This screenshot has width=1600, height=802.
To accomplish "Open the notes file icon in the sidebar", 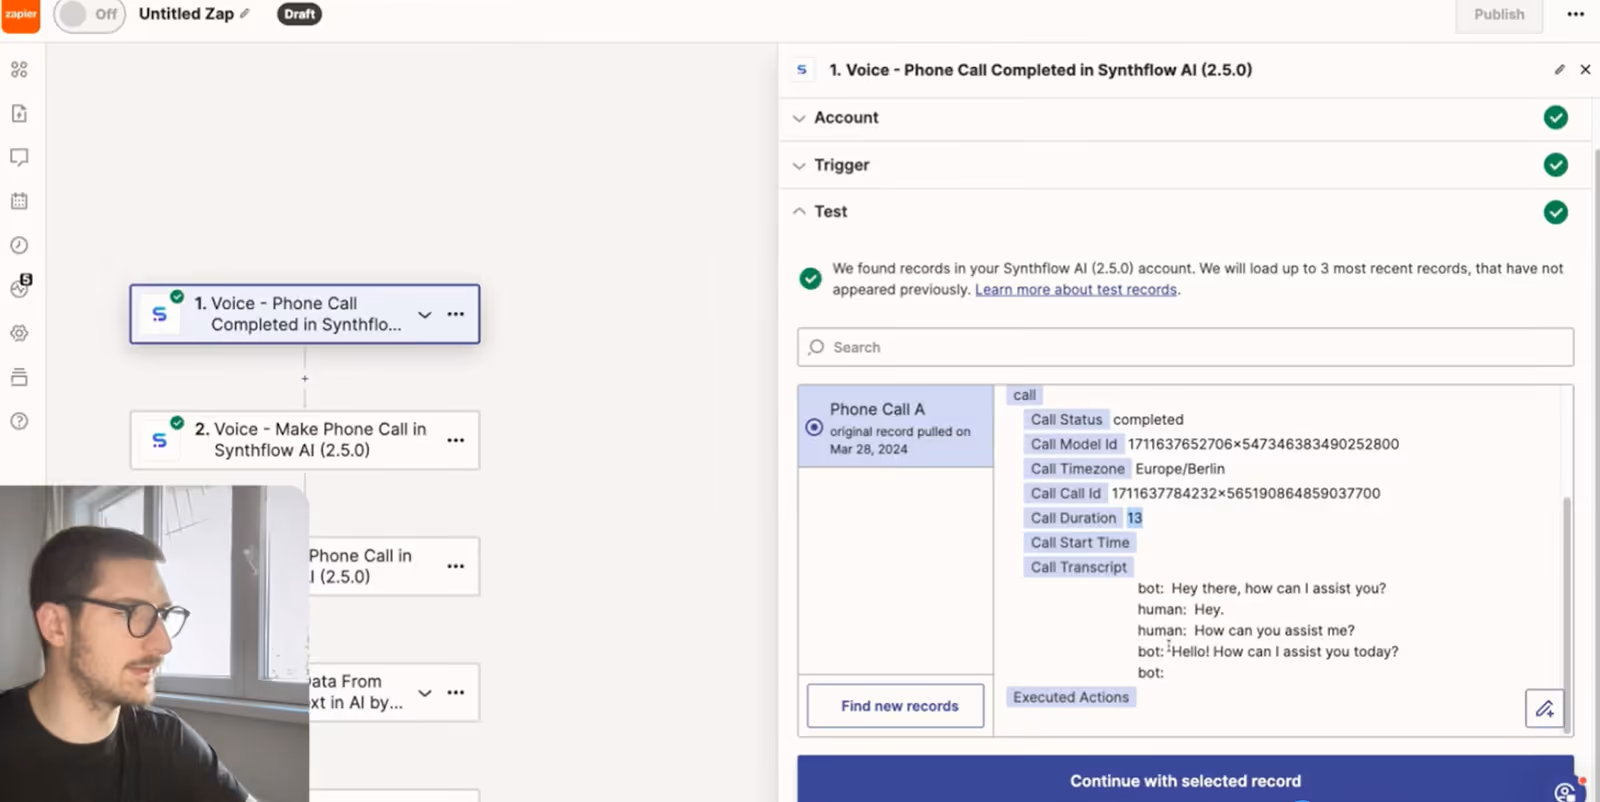I will (19, 114).
